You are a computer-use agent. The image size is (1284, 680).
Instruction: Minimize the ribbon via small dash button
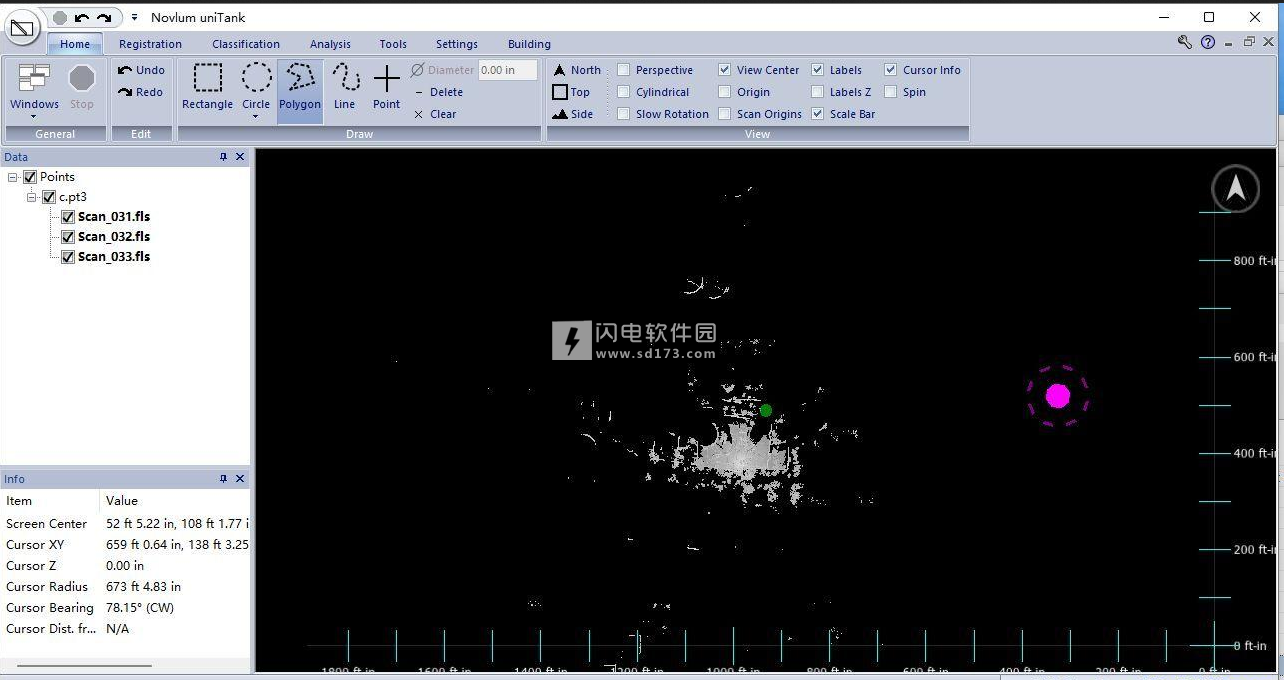coord(1230,42)
